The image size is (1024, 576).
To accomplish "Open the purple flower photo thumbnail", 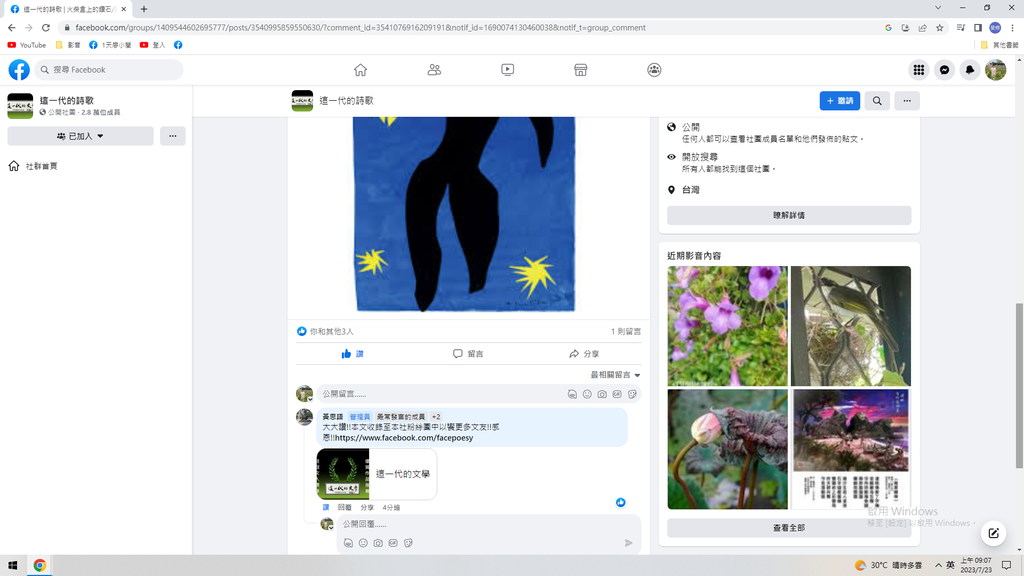I will (727, 326).
